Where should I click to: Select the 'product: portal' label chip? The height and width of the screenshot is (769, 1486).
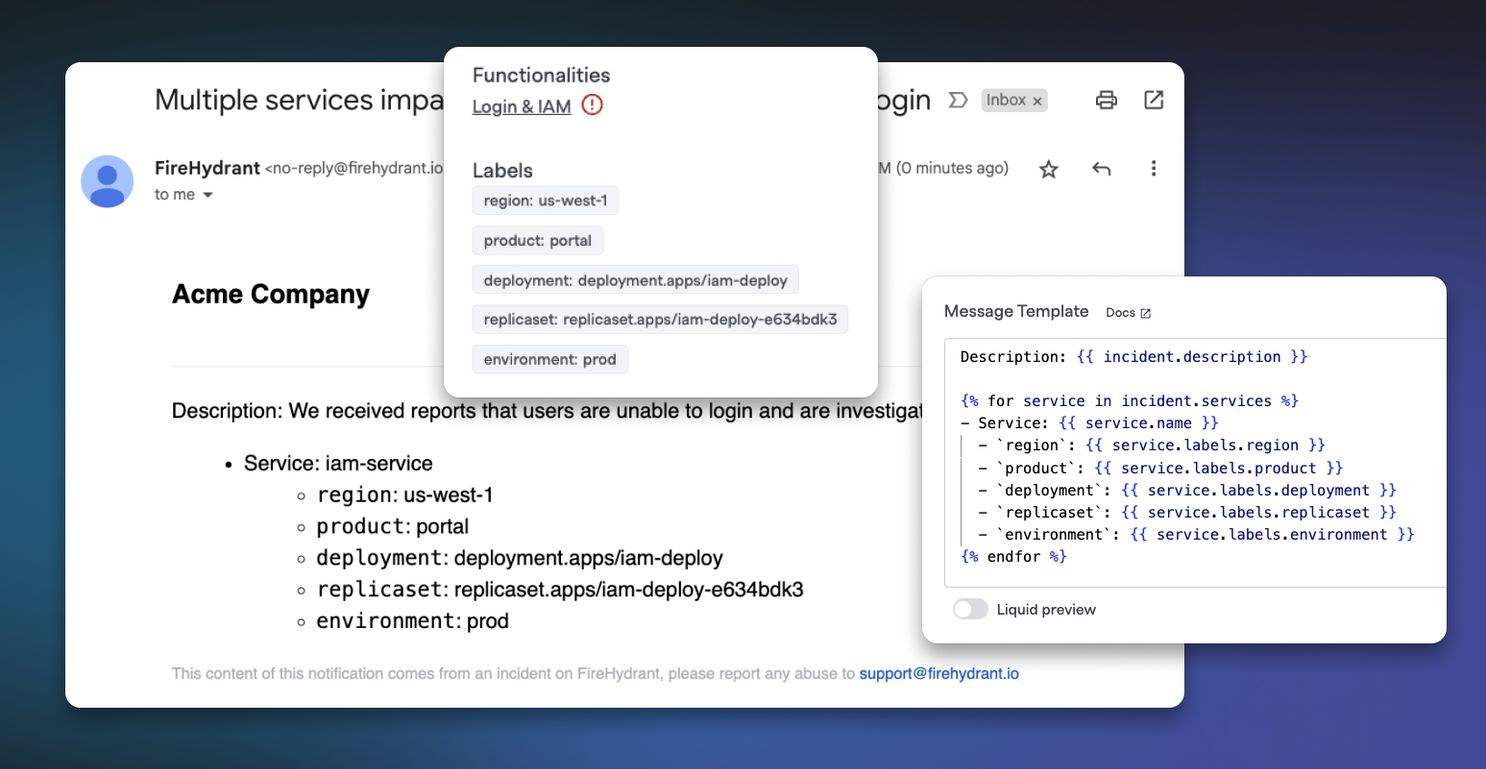tap(537, 240)
